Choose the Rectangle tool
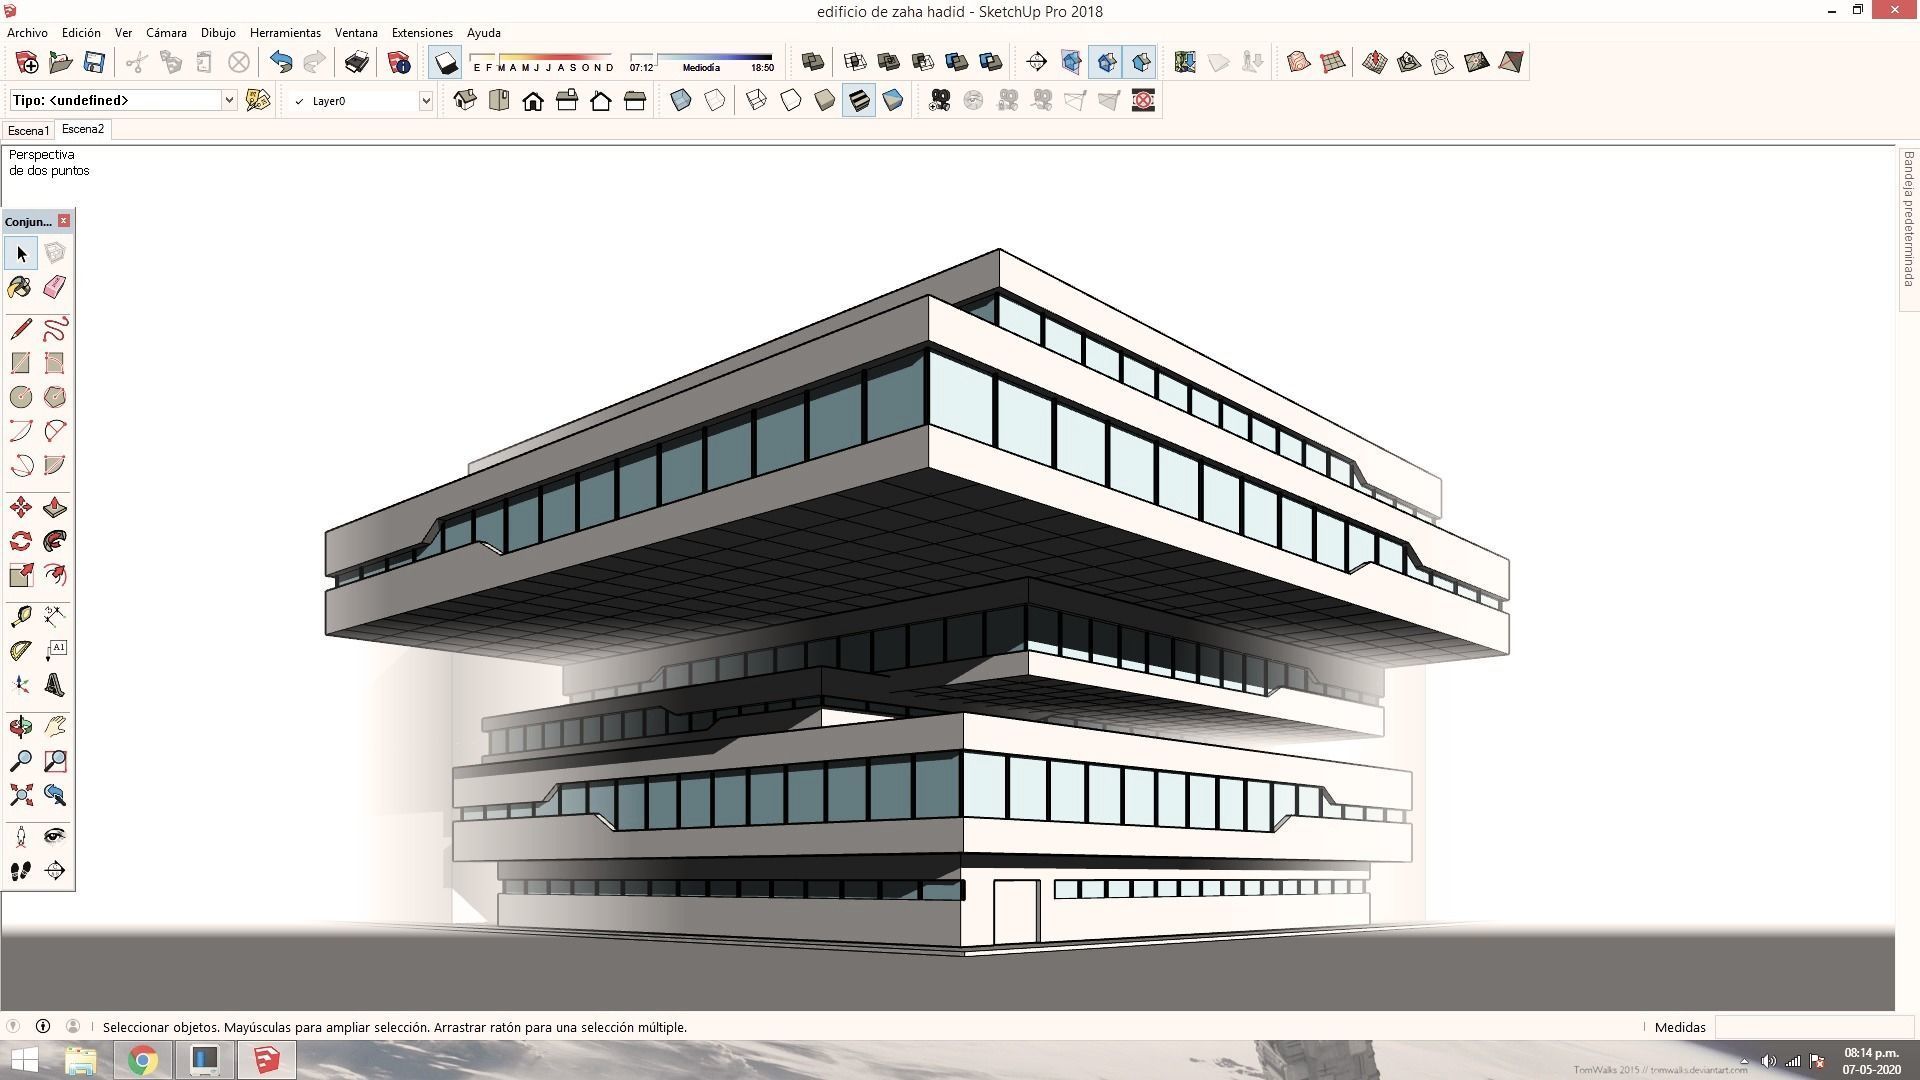The height and width of the screenshot is (1080, 1920). click(x=21, y=363)
